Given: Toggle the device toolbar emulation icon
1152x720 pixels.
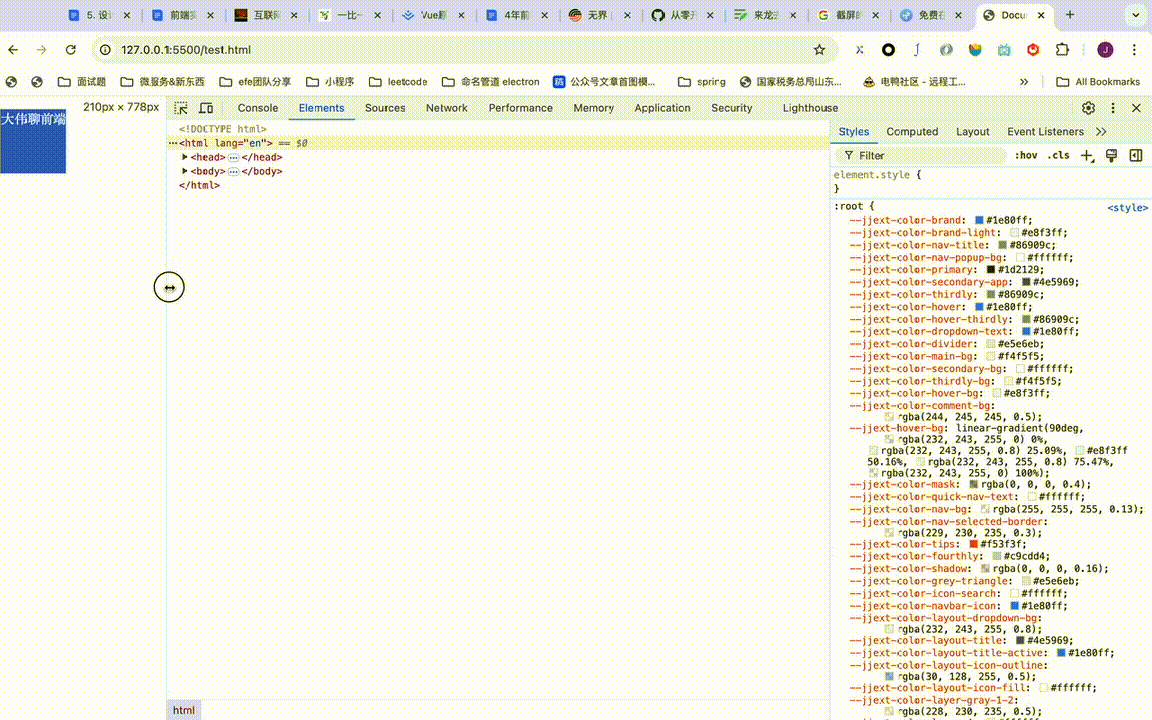Looking at the screenshot, I should [x=206, y=108].
